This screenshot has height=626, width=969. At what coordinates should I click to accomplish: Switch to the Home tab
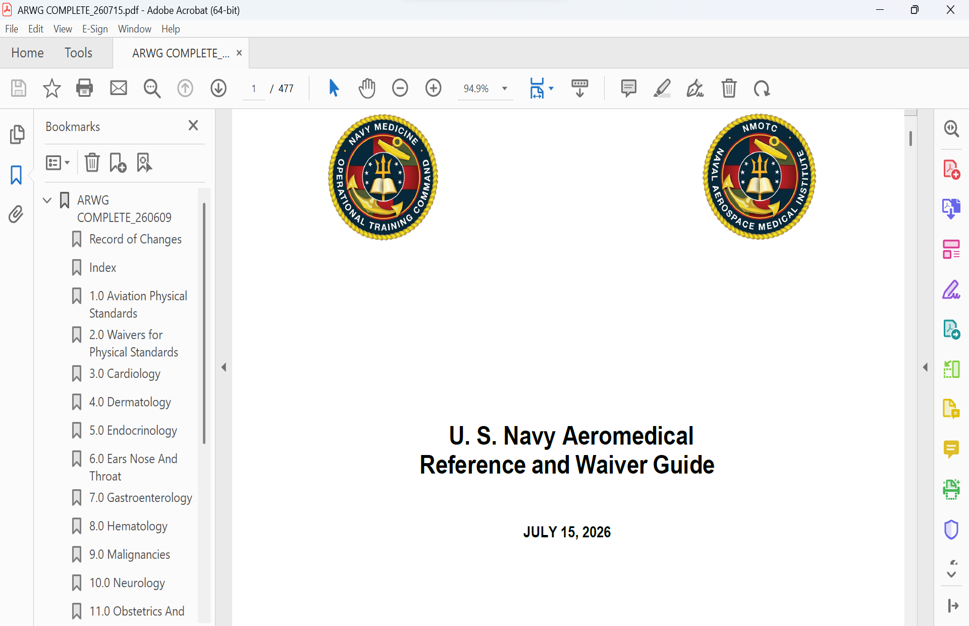pos(27,53)
